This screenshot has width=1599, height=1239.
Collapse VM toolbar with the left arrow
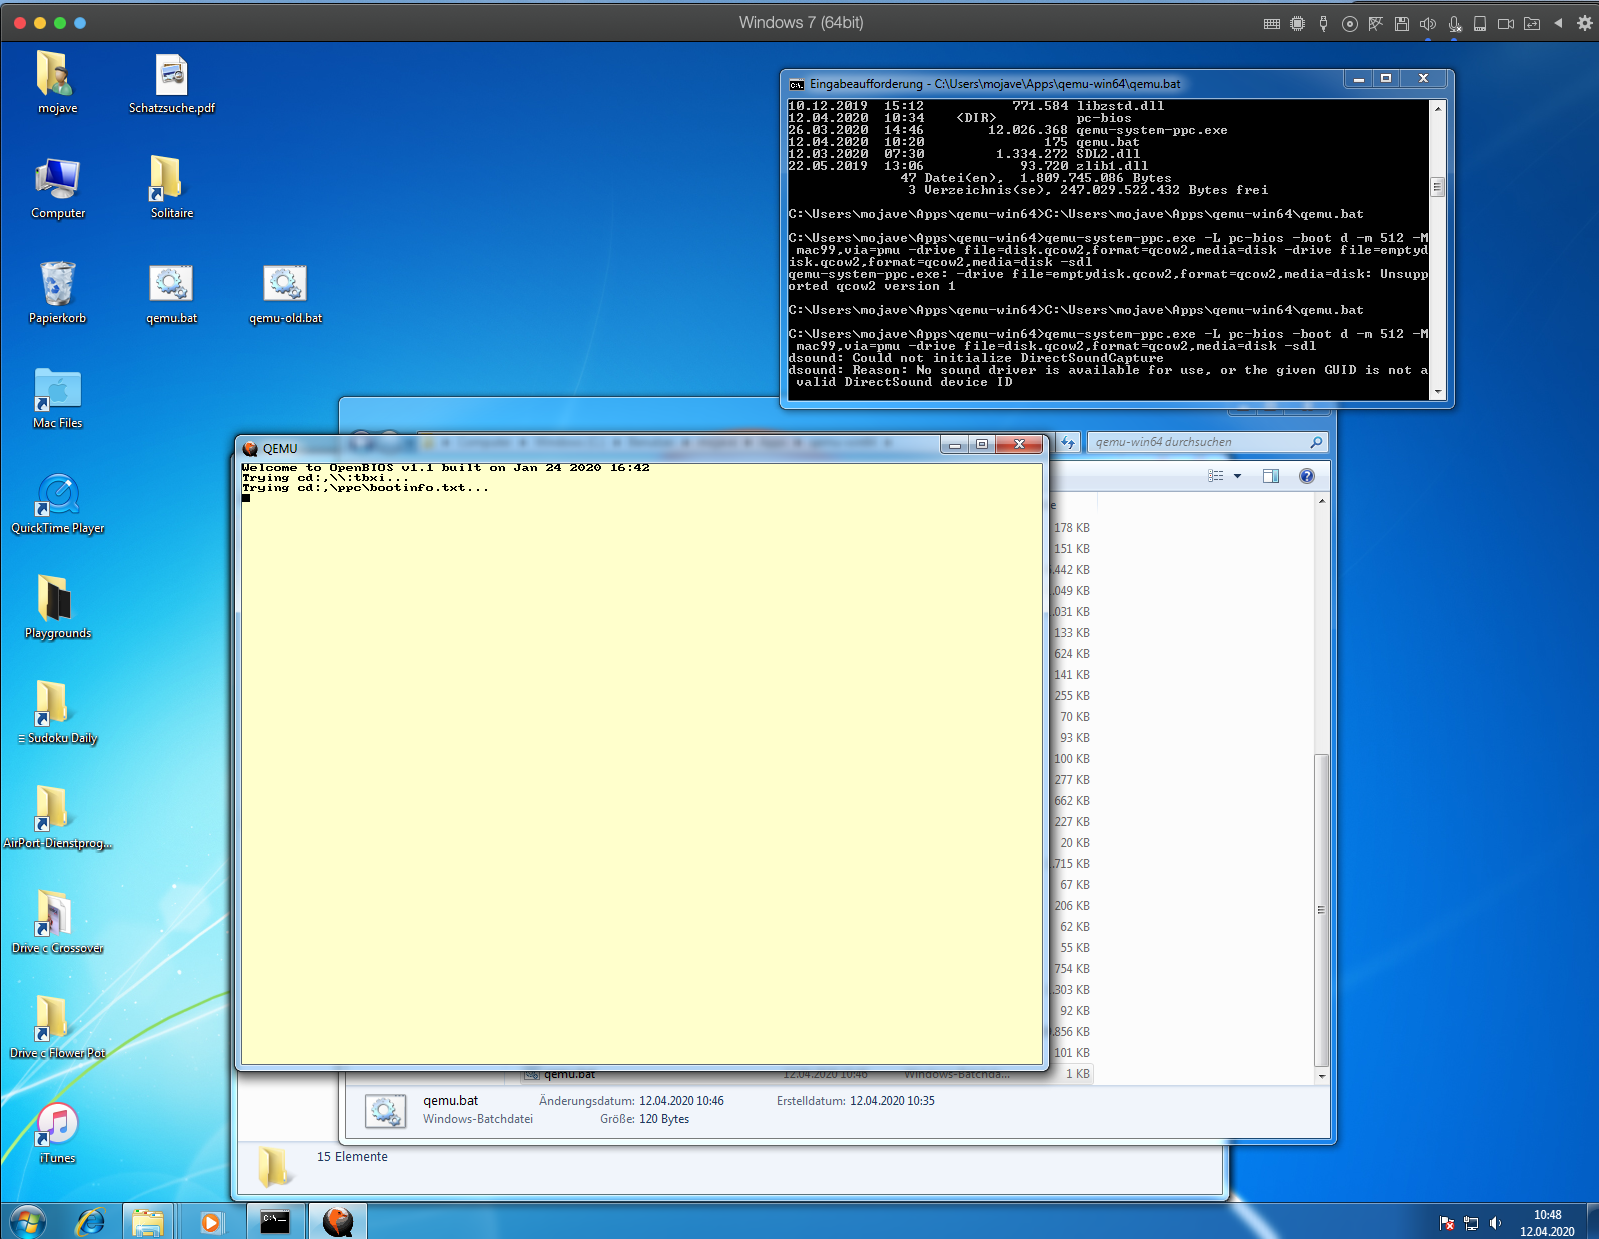point(1558,23)
